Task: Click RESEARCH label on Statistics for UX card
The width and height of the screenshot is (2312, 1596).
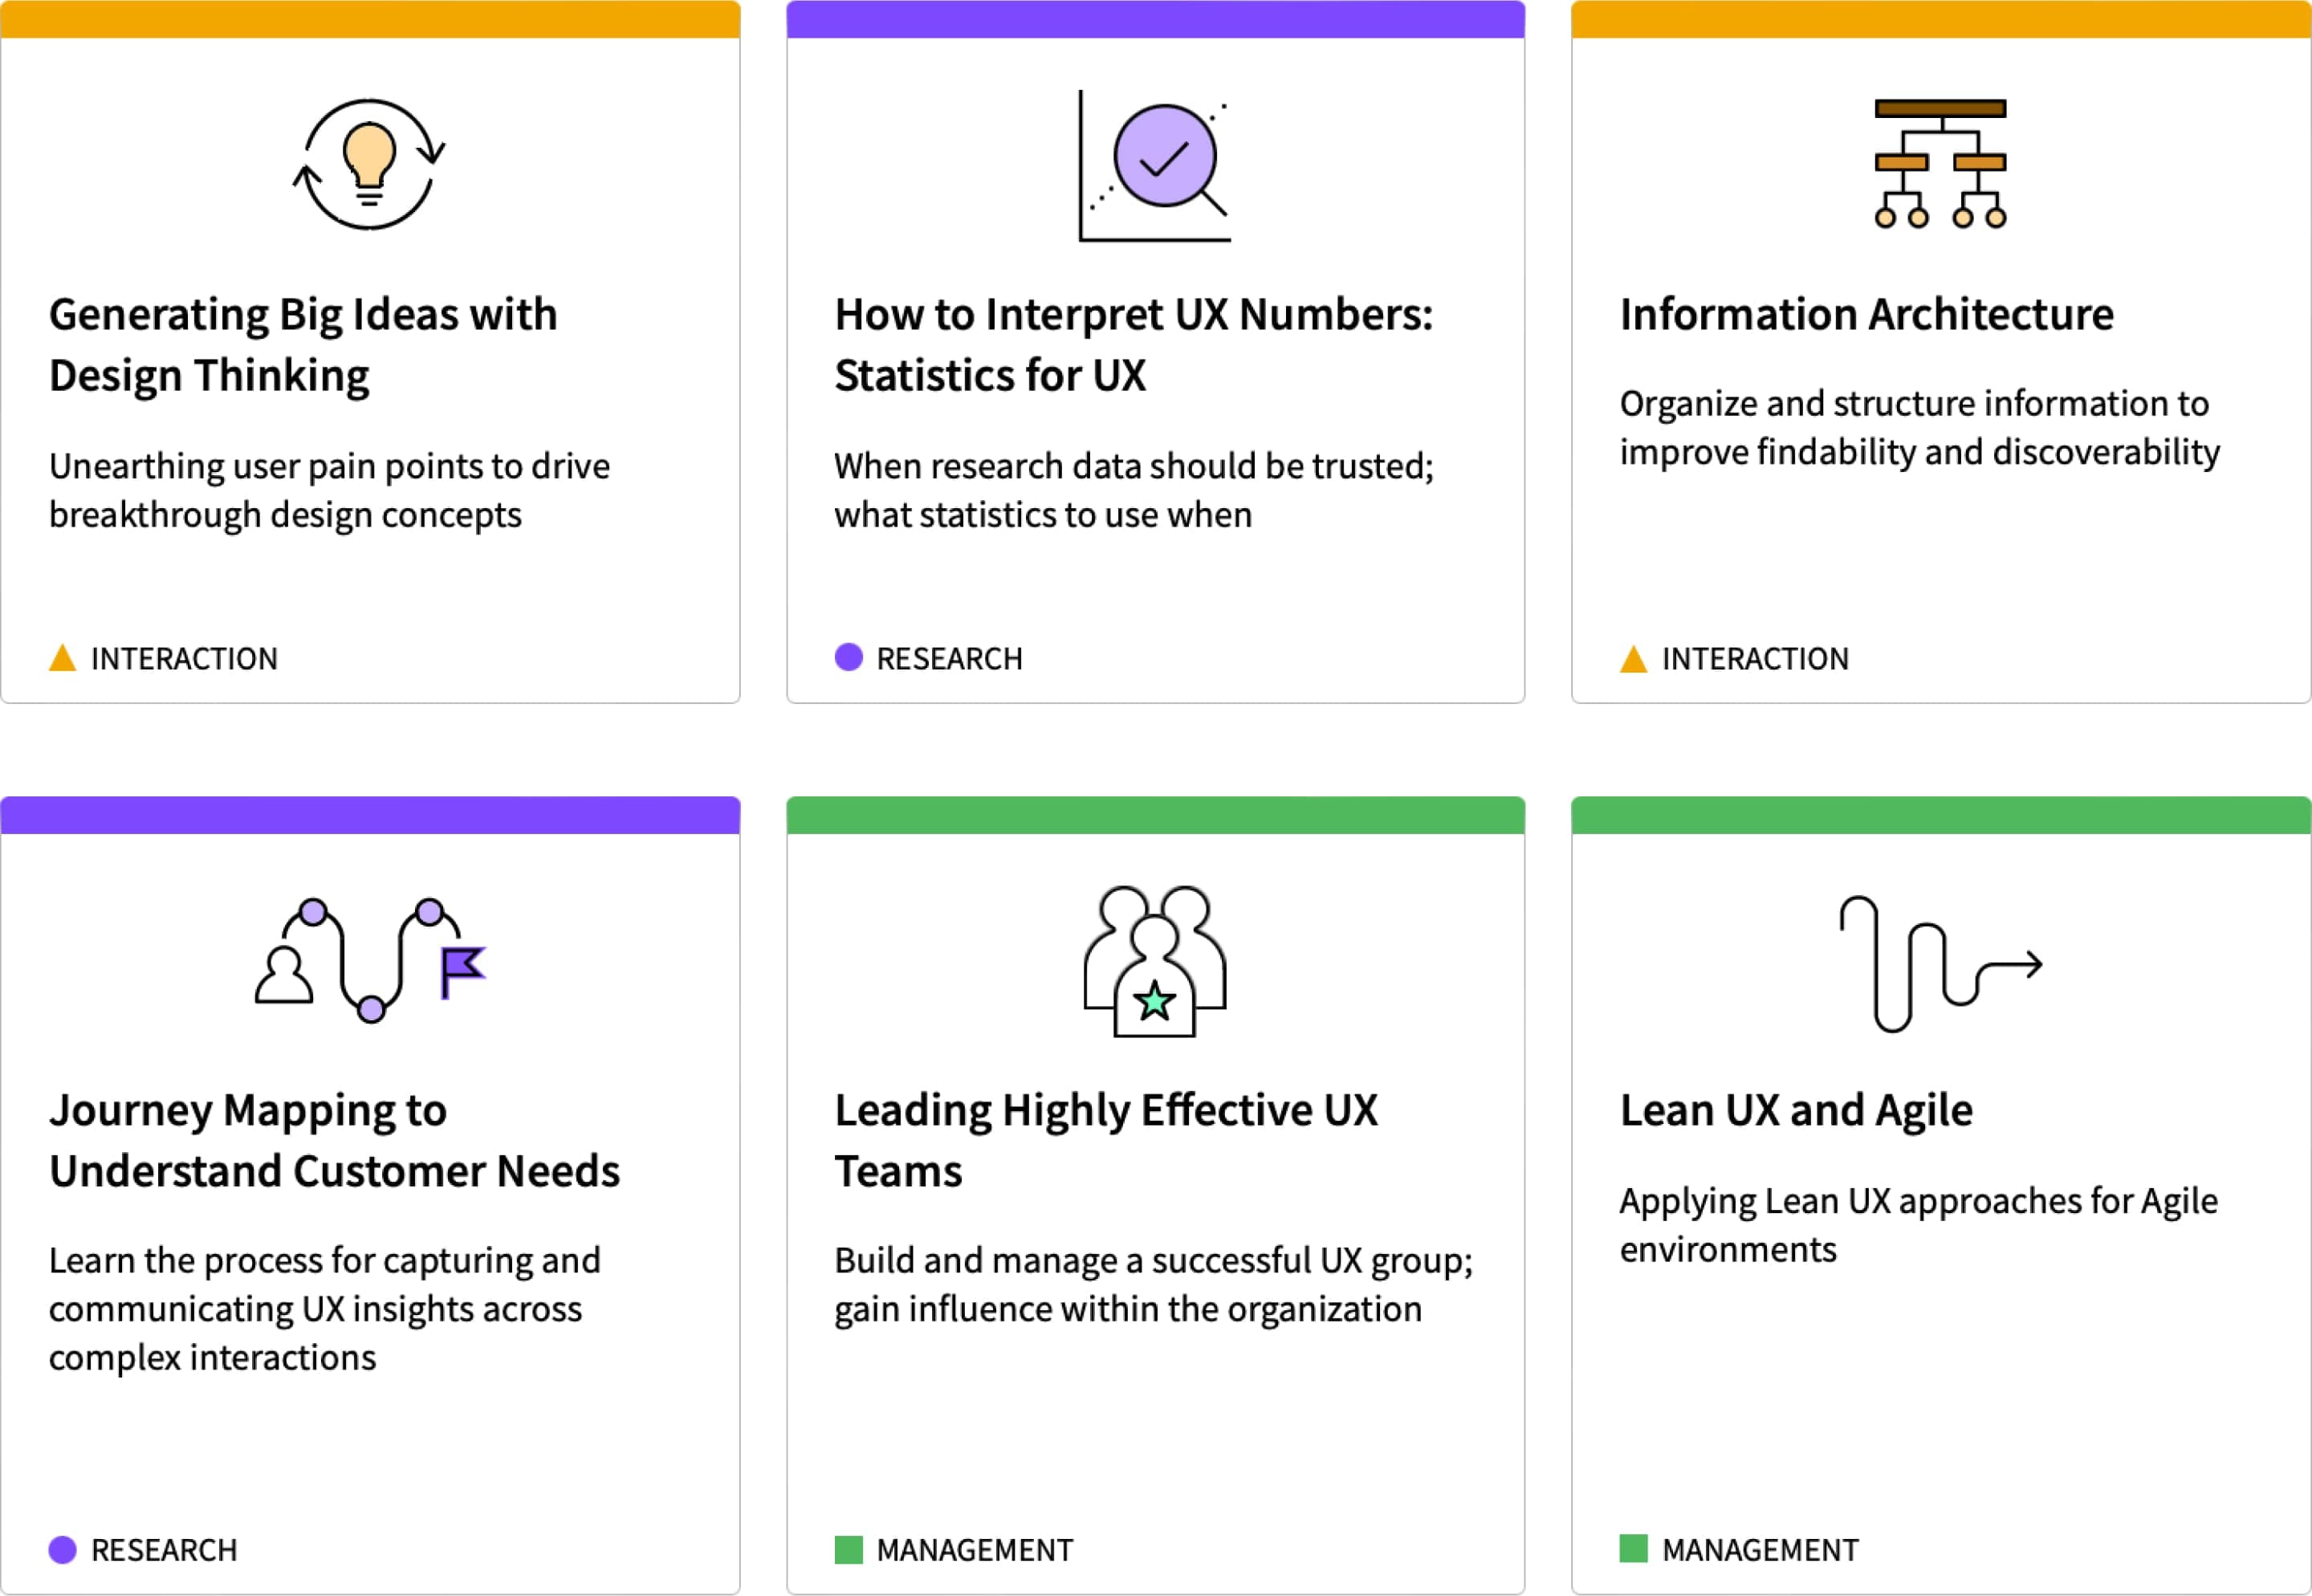Action: click(949, 659)
